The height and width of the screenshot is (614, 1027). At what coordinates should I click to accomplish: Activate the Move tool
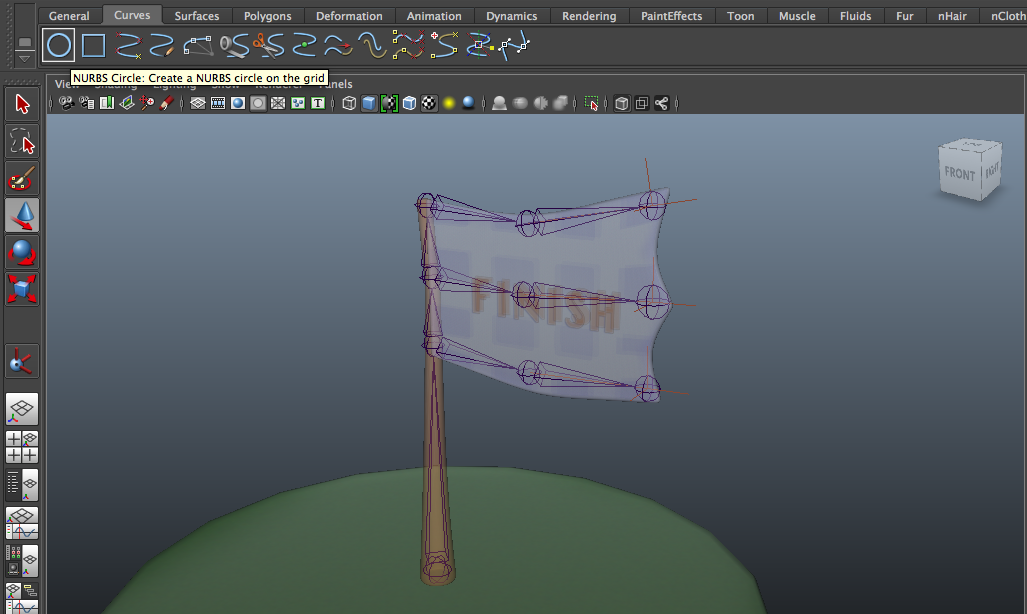(x=20, y=215)
